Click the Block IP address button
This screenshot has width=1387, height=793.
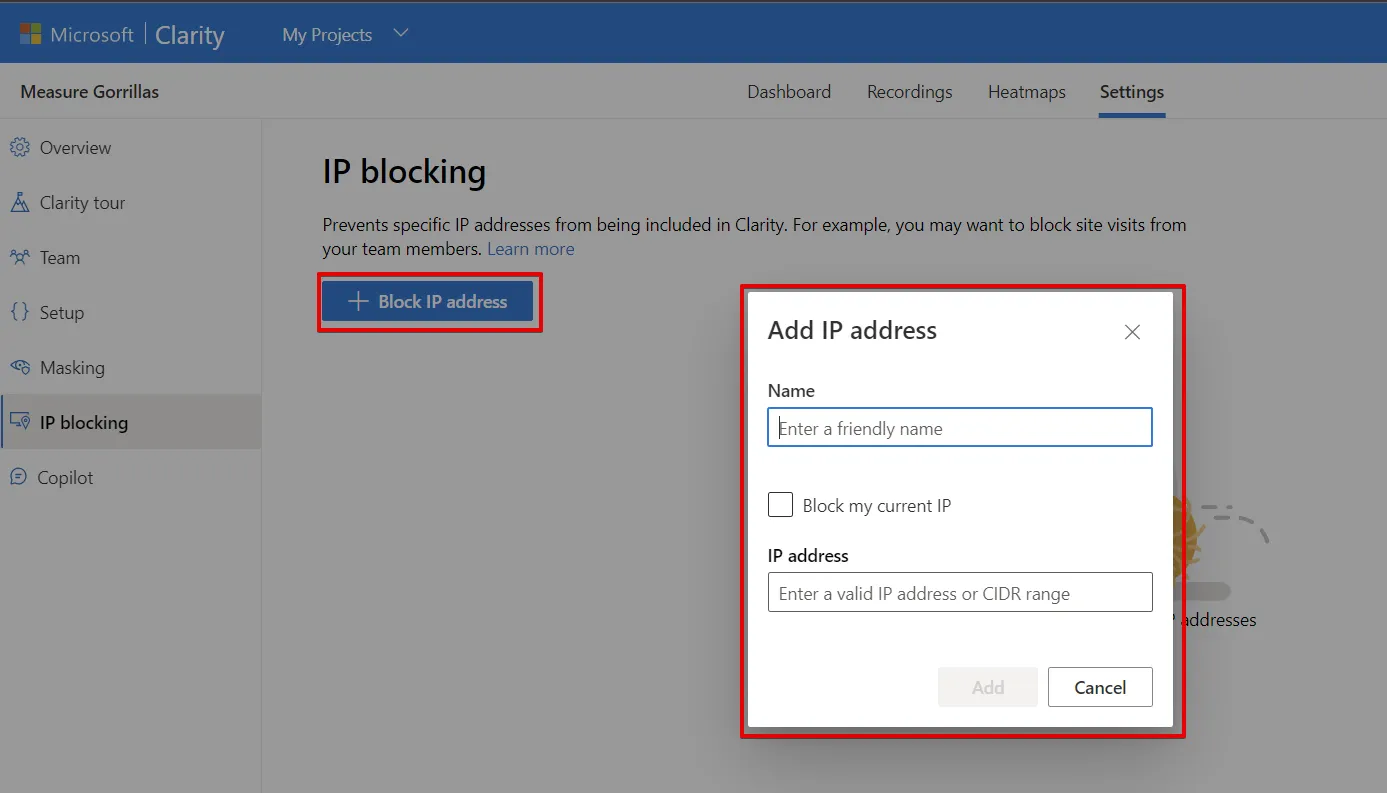[427, 301]
